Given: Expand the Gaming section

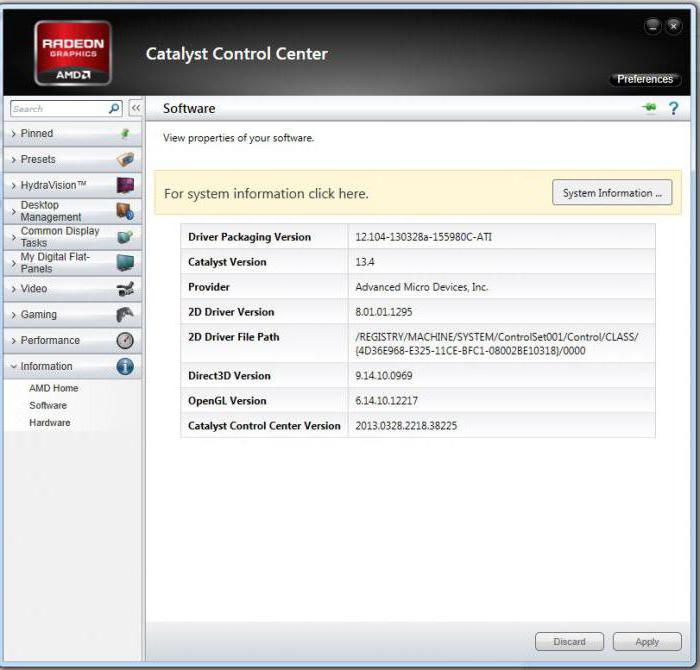Looking at the screenshot, I should point(72,315).
